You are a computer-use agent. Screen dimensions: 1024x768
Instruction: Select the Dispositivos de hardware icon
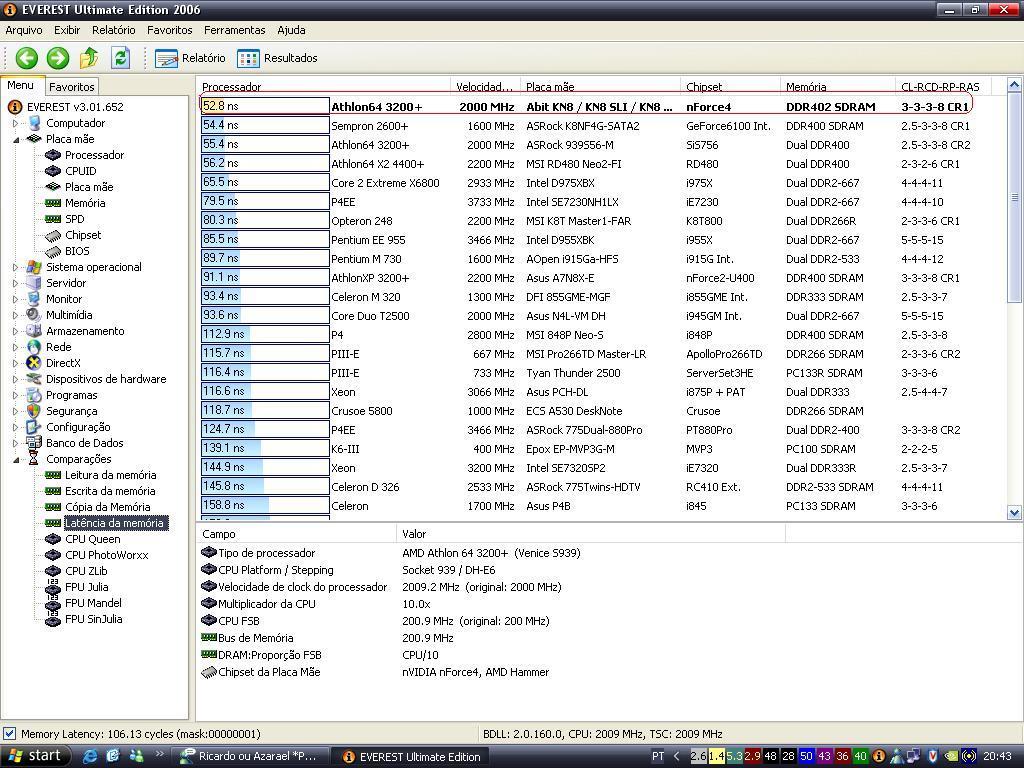click(34, 379)
